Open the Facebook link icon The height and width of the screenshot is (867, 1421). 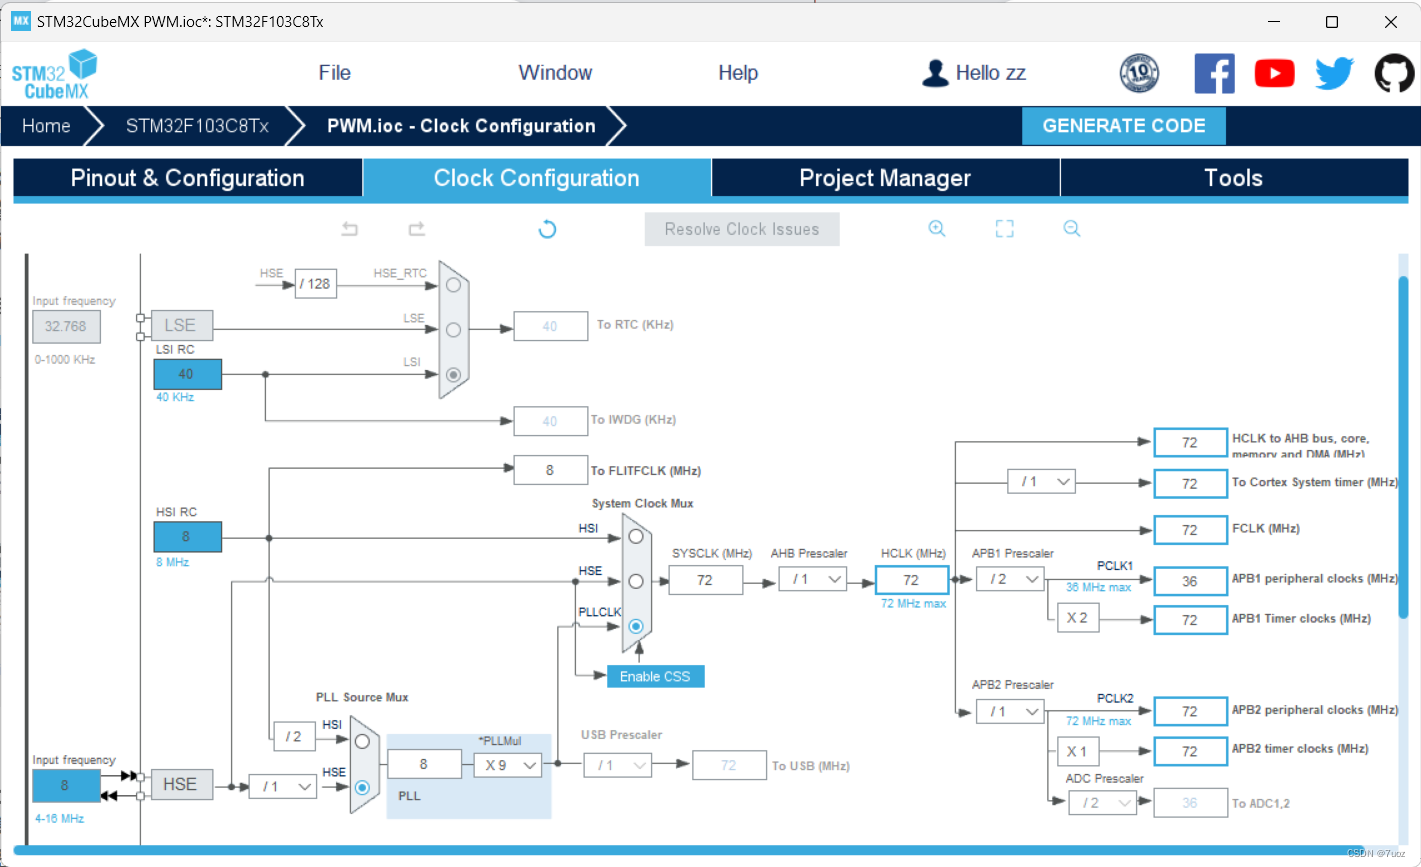(1214, 73)
